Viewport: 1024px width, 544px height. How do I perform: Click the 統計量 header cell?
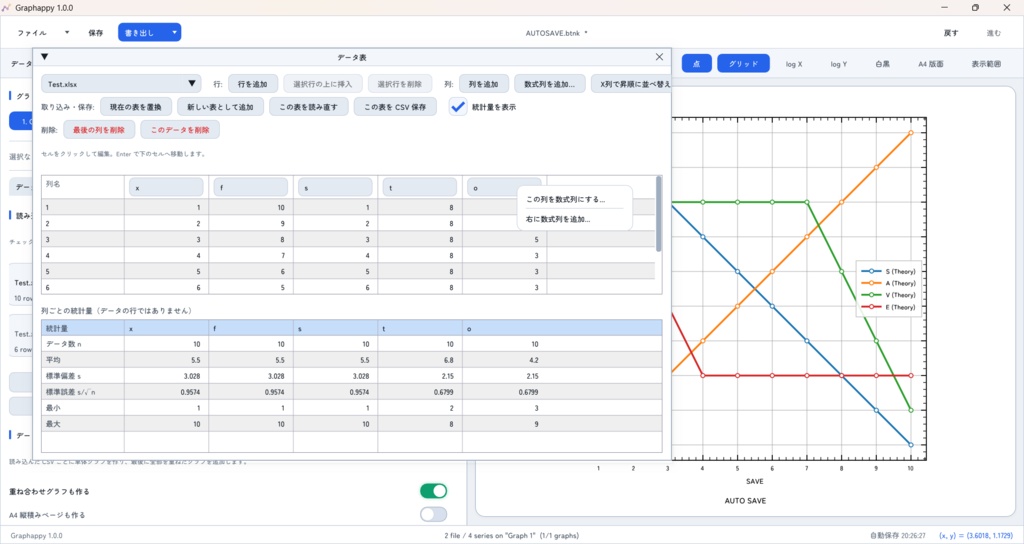[83, 328]
